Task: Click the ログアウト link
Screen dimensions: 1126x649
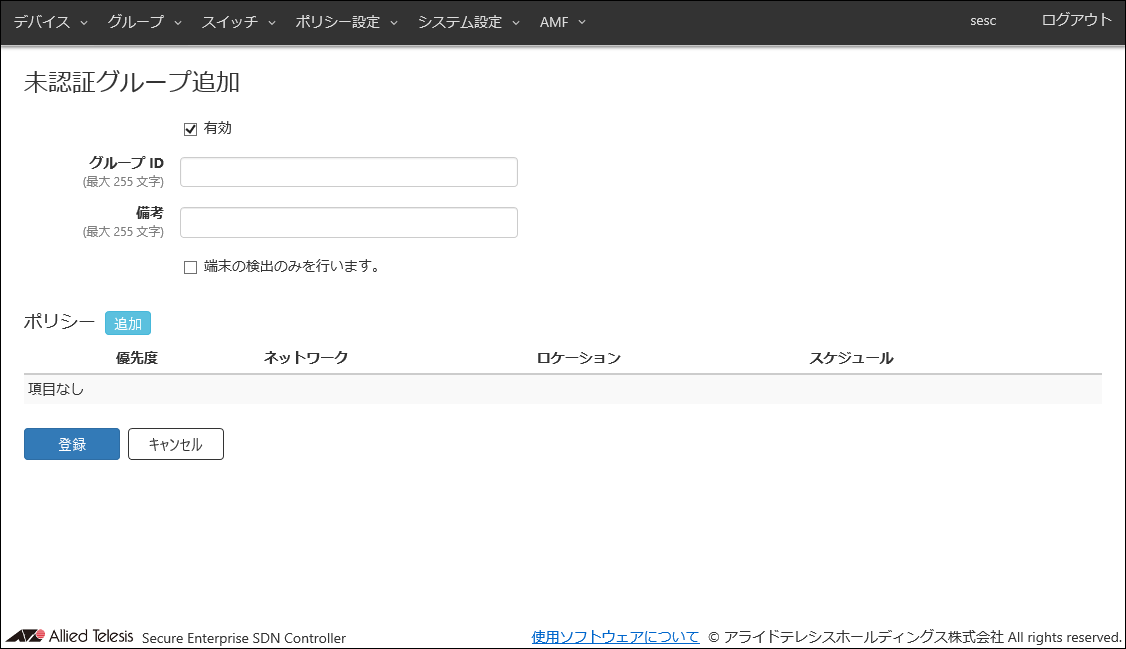Action: coord(1076,20)
